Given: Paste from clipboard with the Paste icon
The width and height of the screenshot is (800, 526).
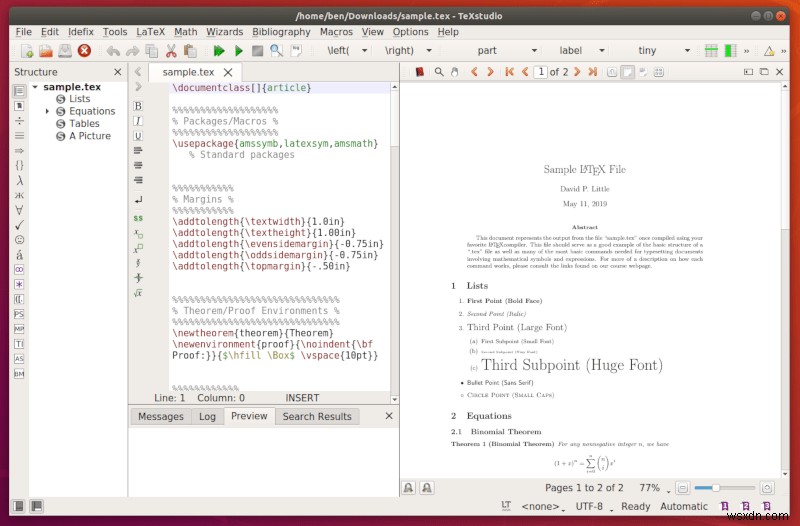Looking at the screenshot, I should pyautogui.click(x=190, y=51).
